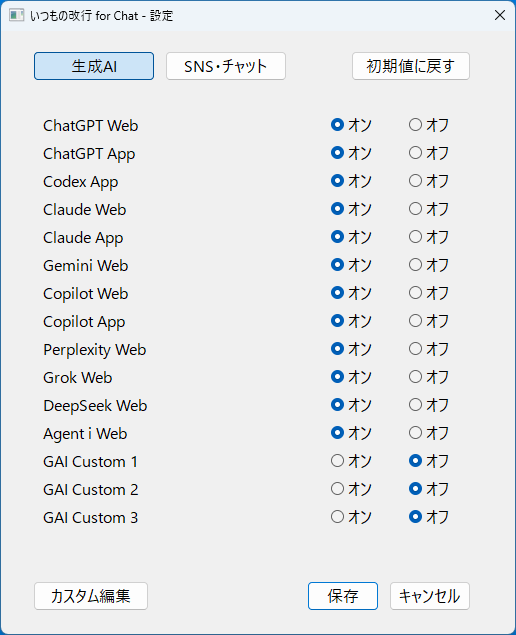The width and height of the screenshot is (516, 635).
Task: Click the DeepSeek Web label
Action: [95, 405]
